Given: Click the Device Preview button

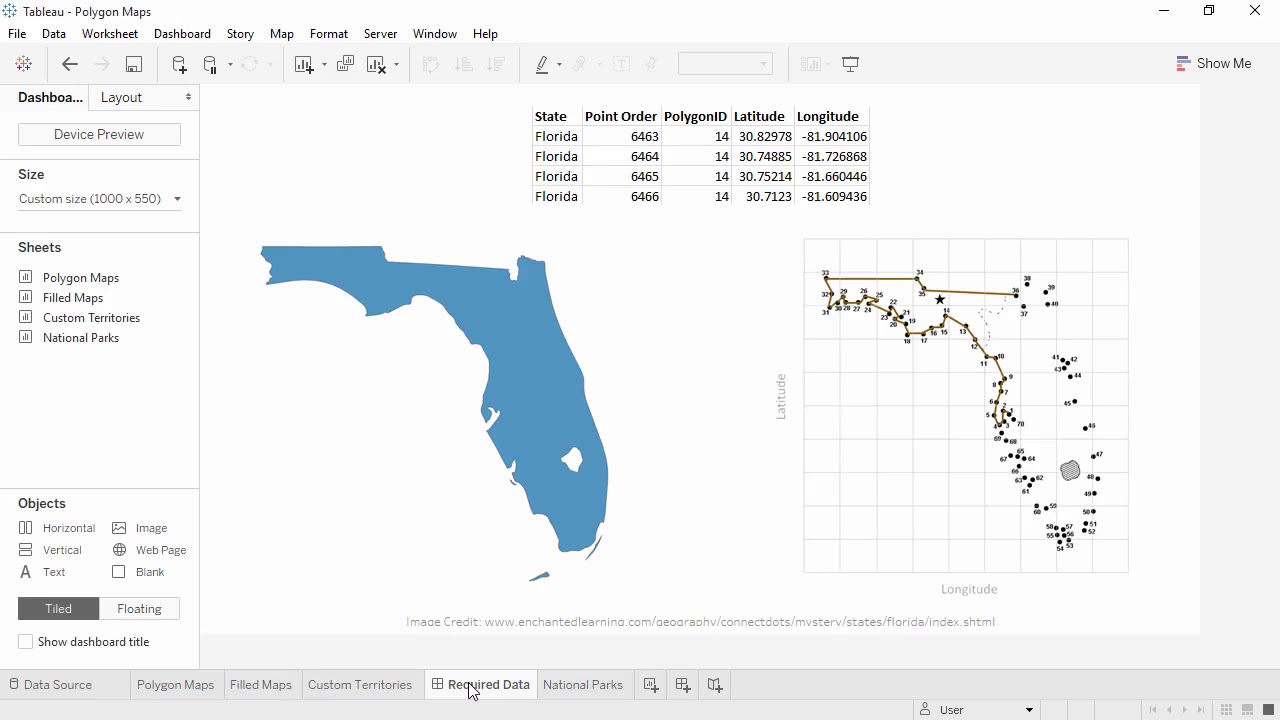Looking at the screenshot, I should [99, 134].
